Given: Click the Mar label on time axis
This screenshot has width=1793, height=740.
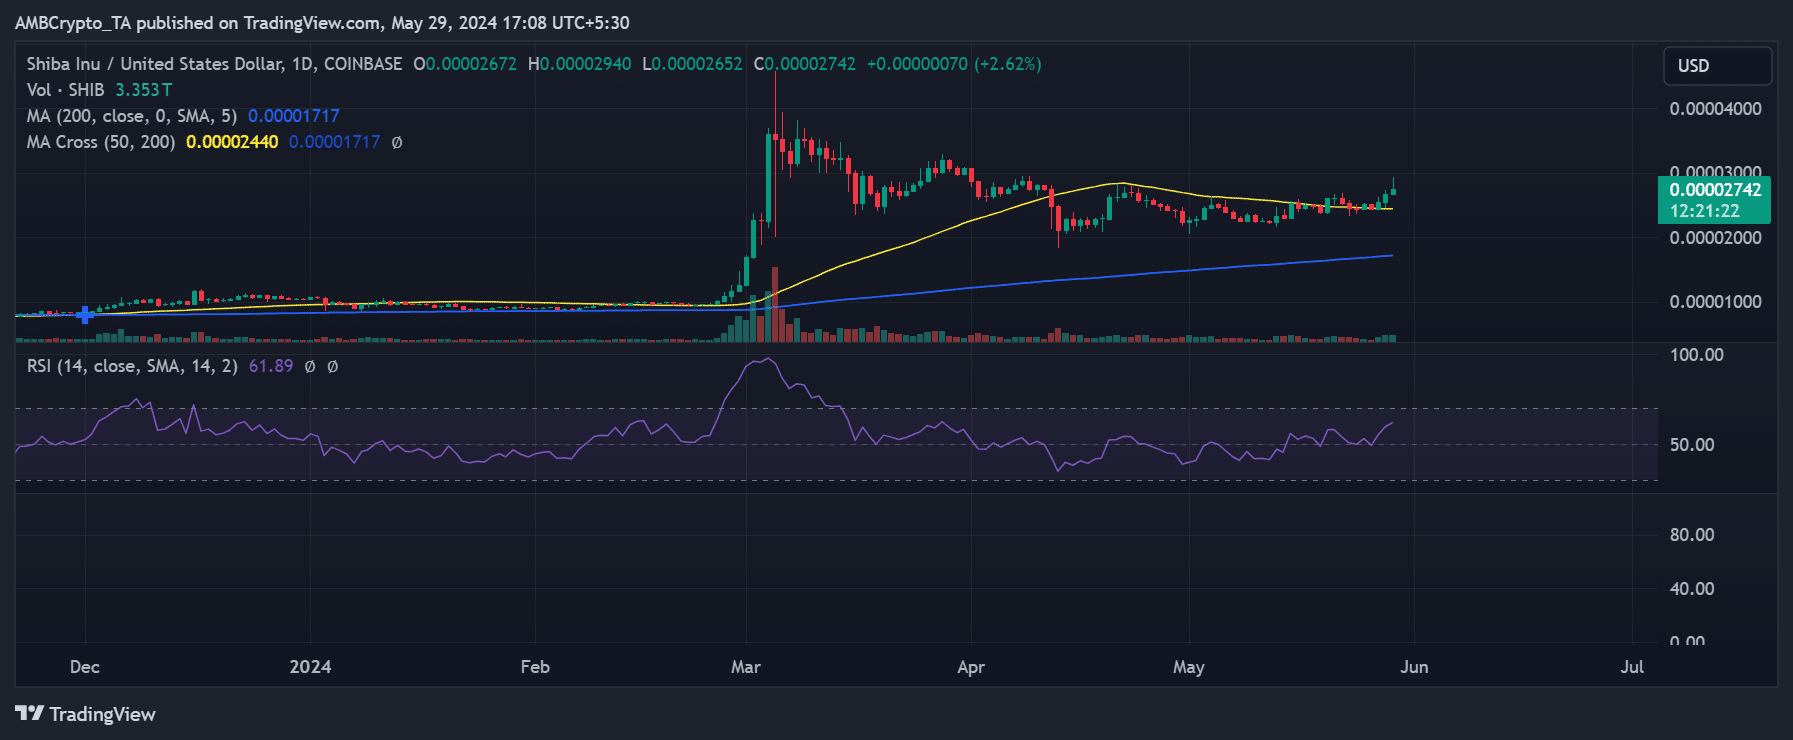Looking at the screenshot, I should point(746,667).
